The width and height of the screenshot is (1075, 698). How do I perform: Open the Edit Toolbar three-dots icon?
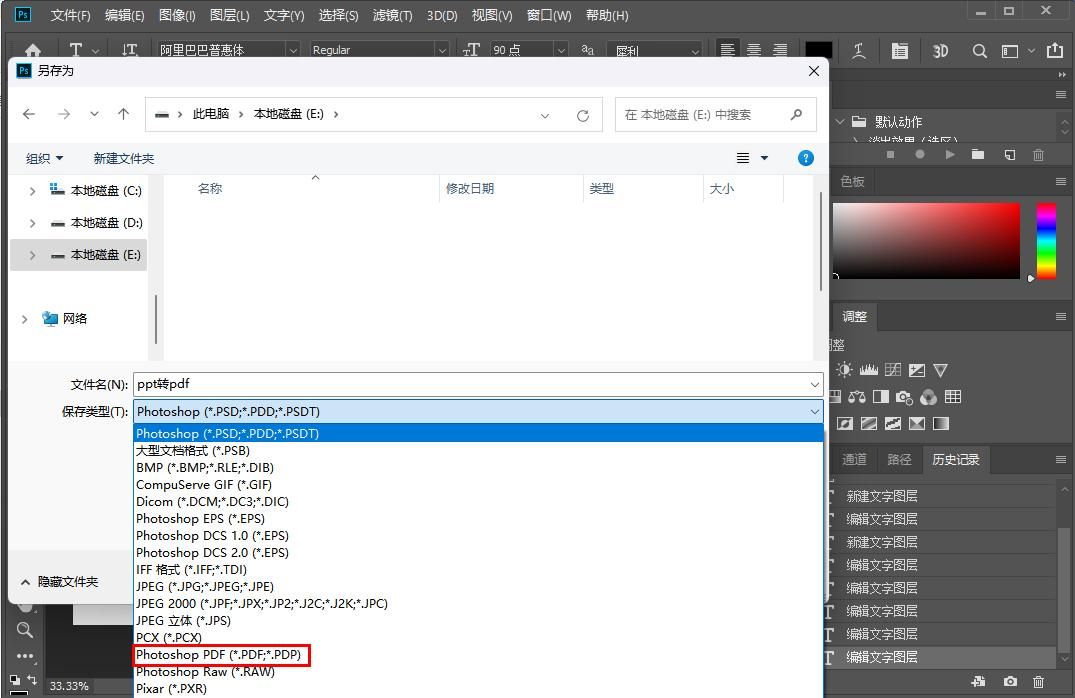[x=25, y=656]
